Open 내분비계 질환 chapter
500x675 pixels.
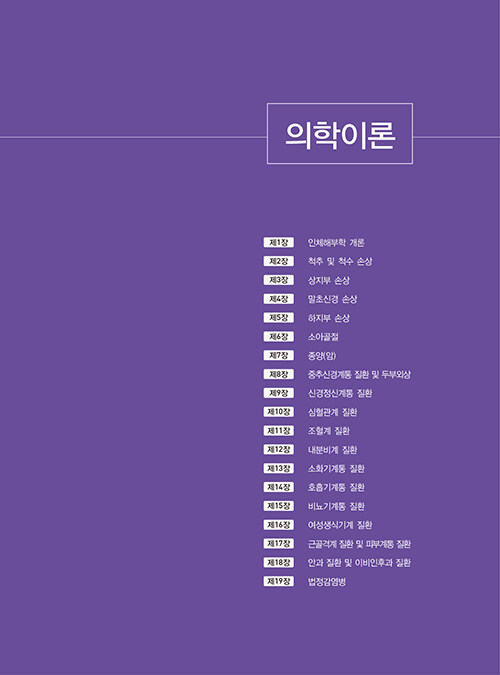(x=332, y=450)
